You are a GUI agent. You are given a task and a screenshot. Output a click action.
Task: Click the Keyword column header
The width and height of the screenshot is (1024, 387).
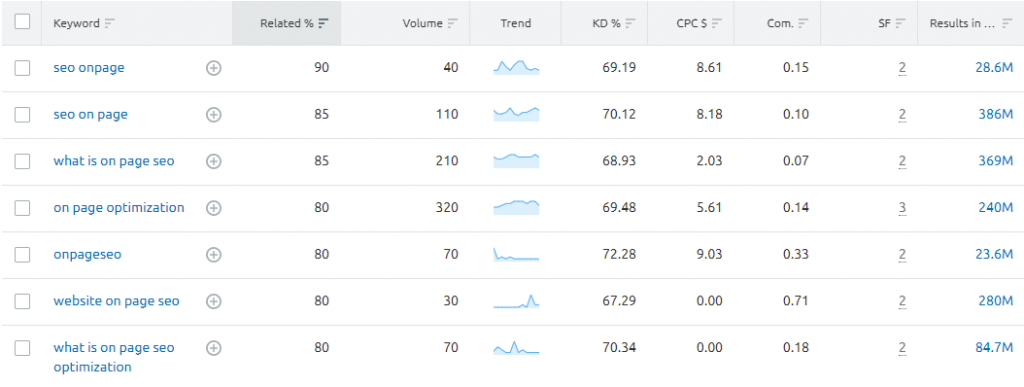pos(76,23)
